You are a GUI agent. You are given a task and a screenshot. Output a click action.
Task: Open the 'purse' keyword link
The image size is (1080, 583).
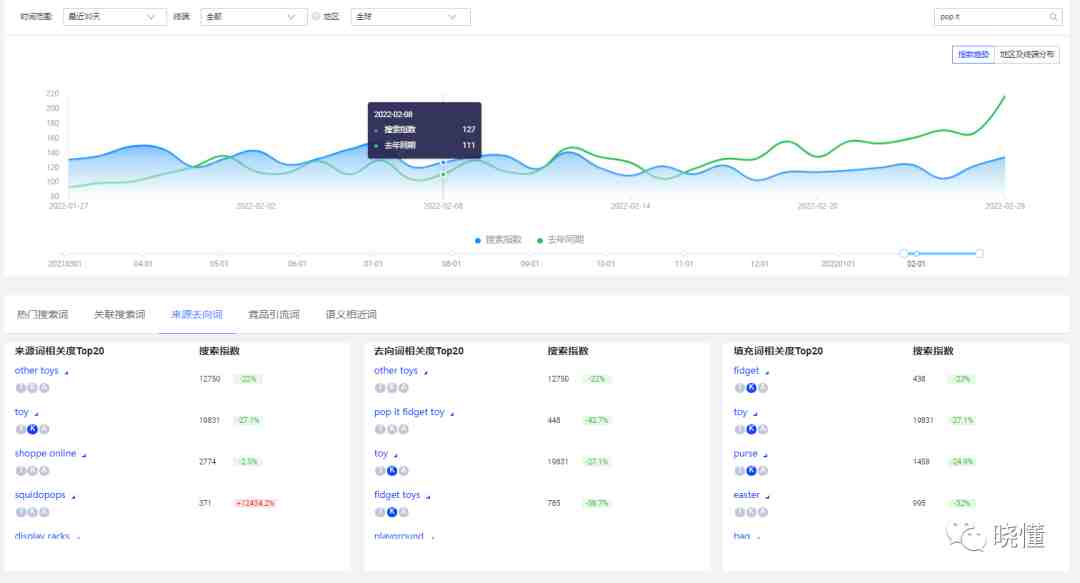tap(745, 453)
